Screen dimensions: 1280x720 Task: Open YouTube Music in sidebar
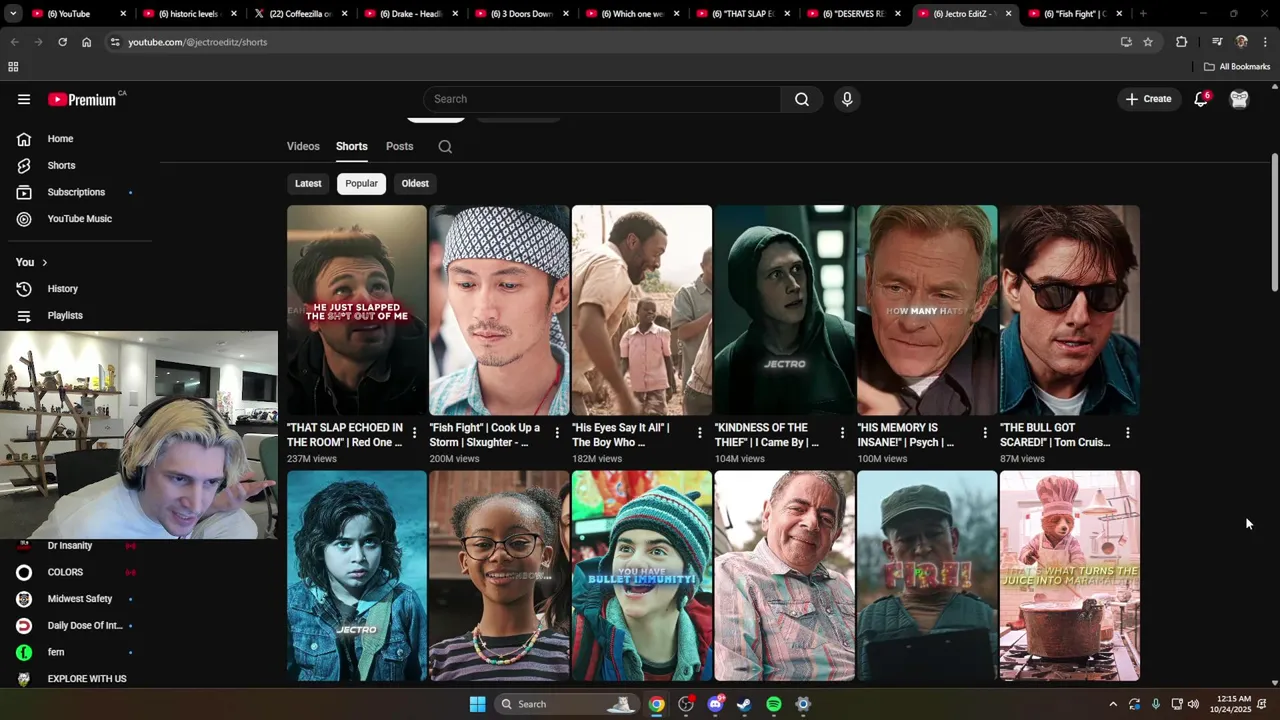click(80, 219)
